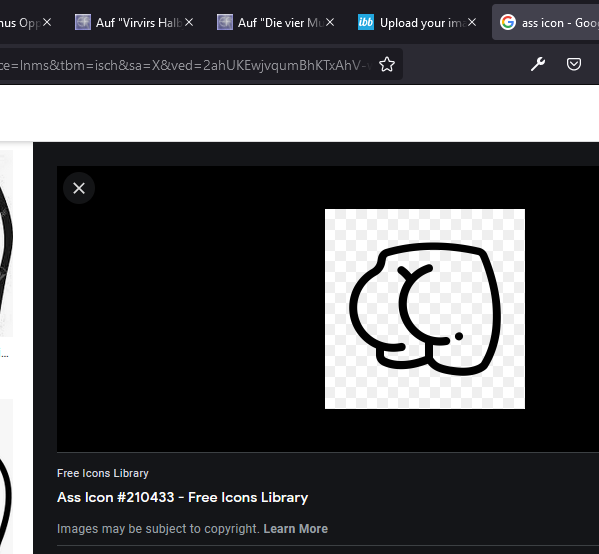Close the Upload your image tab
Image resolution: width=599 pixels, height=554 pixels.
[x=472, y=23]
